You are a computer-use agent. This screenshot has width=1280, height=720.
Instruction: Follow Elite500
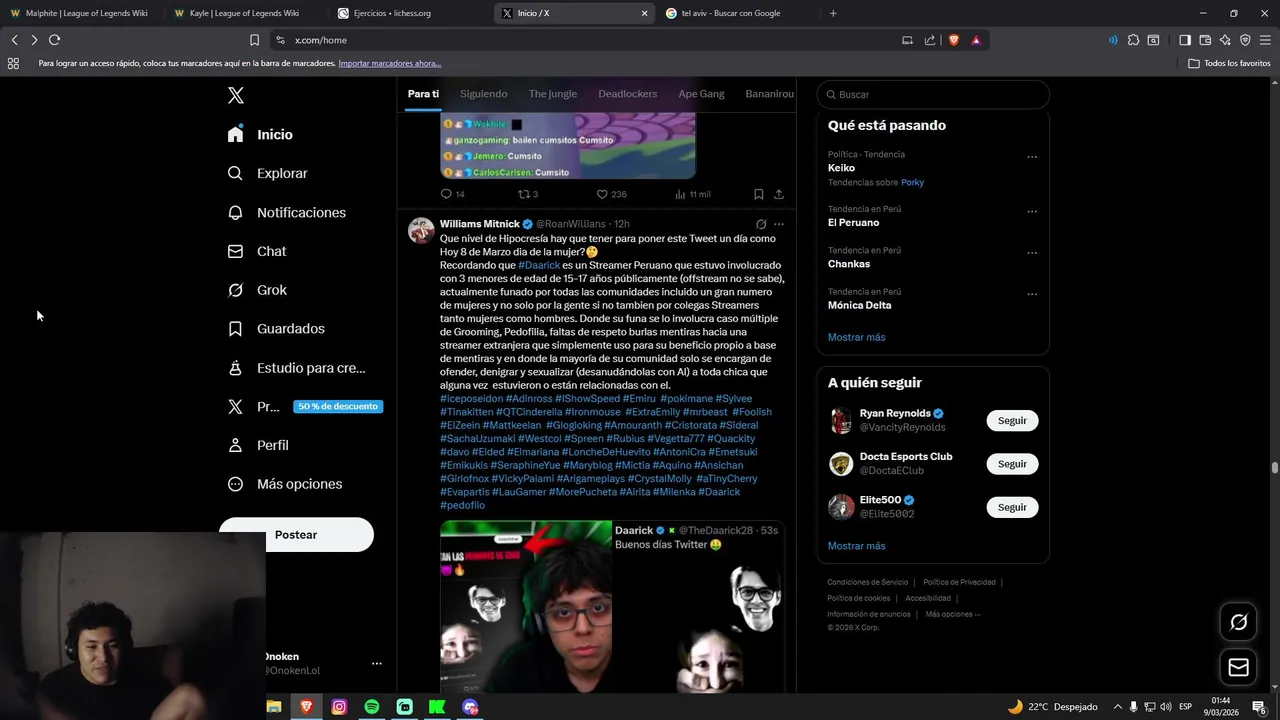1012,507
